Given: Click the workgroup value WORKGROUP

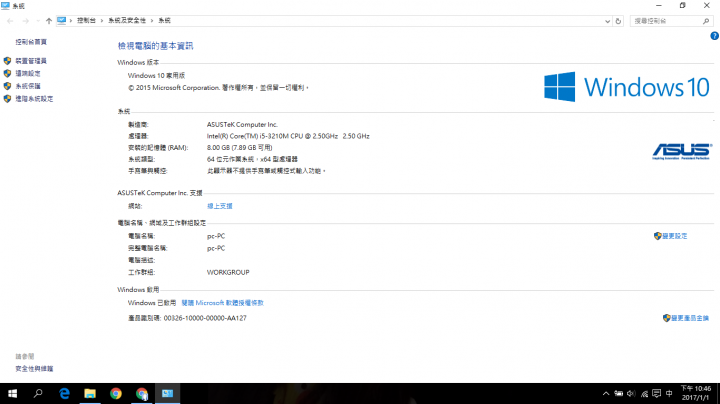Looking at the screenshot, I should pyautogui.click(x=228, y=272).
